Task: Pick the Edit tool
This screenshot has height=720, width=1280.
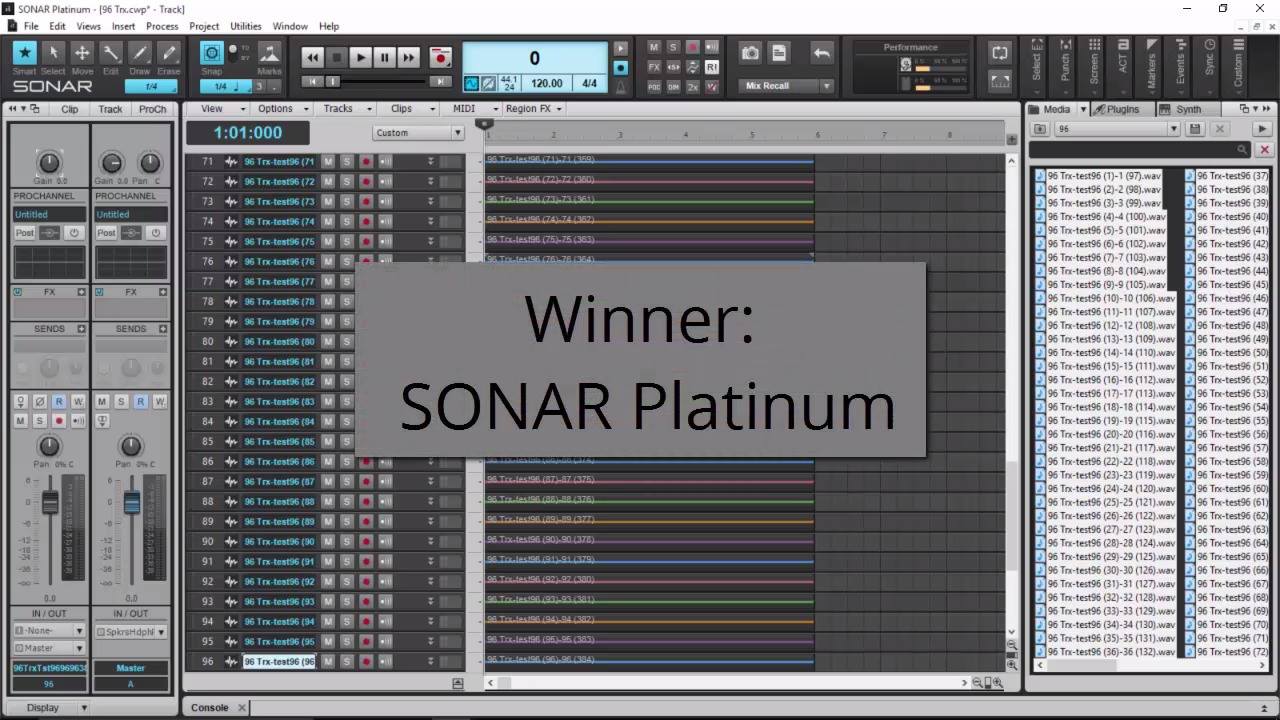Action: (111, 54)
